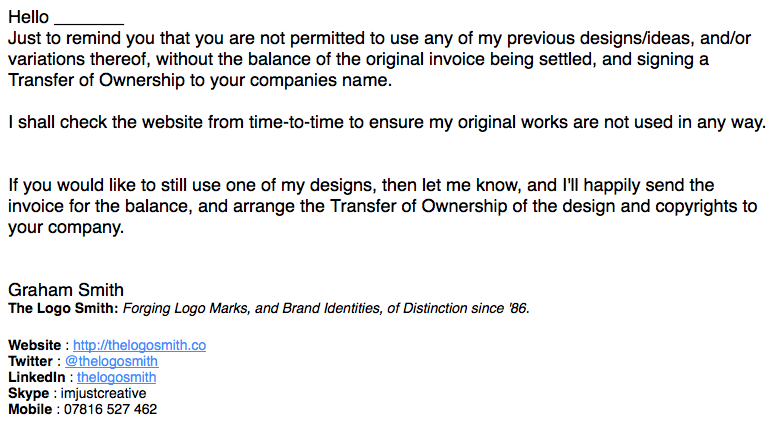This screenshot has height=424, width=774.
Task: Click the word 'Hello' in greeting
Action: pyautogui.click(x=28, y=17)
